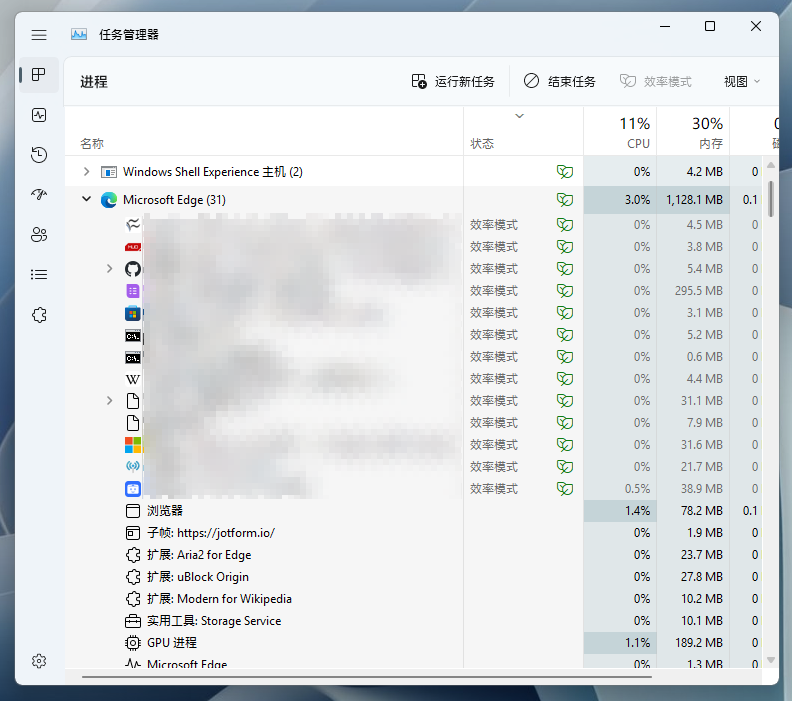Screen dimensions: 792x701
Task: Click the GitHub tab process icon
Action: point(133,269)
